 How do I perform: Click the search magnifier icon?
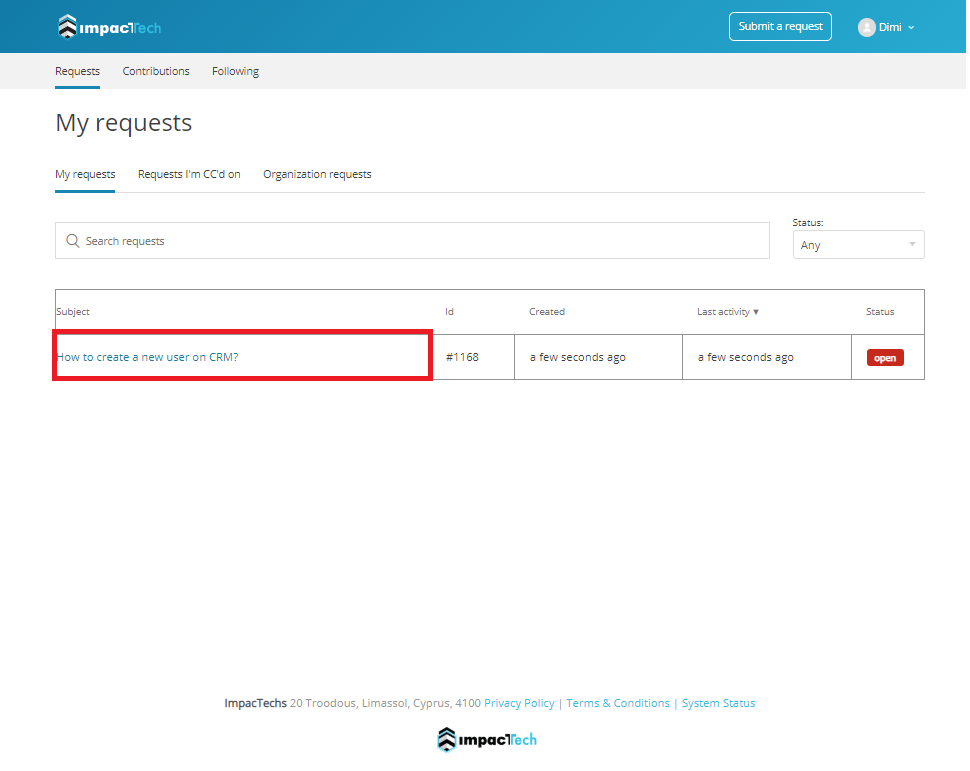(x=72, y=241)
